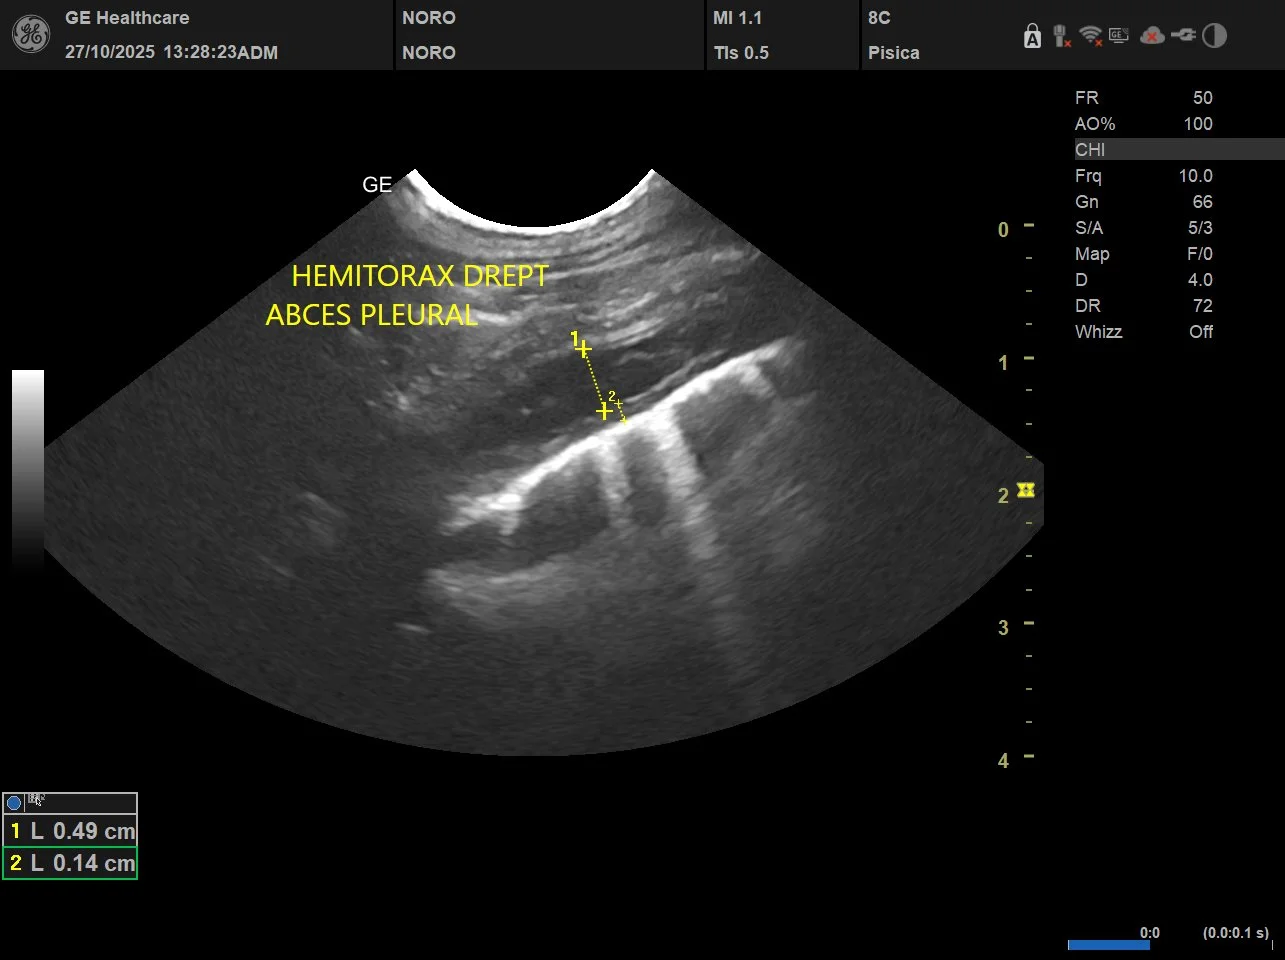The image size is (1285, 960).
Task: Click the GE probe orientation marker
Action: (377, 185)
